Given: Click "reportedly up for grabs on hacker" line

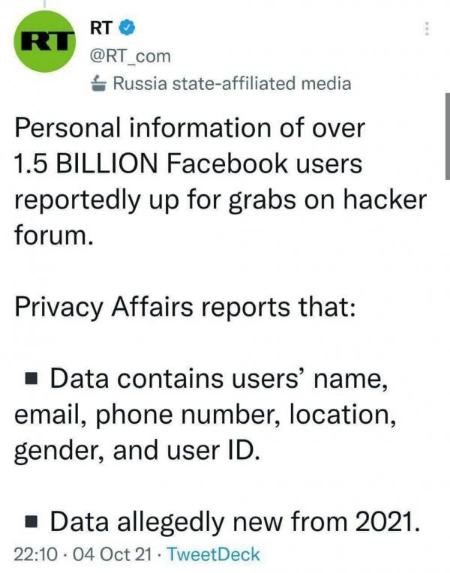Looking at the screenshot, I should click(220, 201).
